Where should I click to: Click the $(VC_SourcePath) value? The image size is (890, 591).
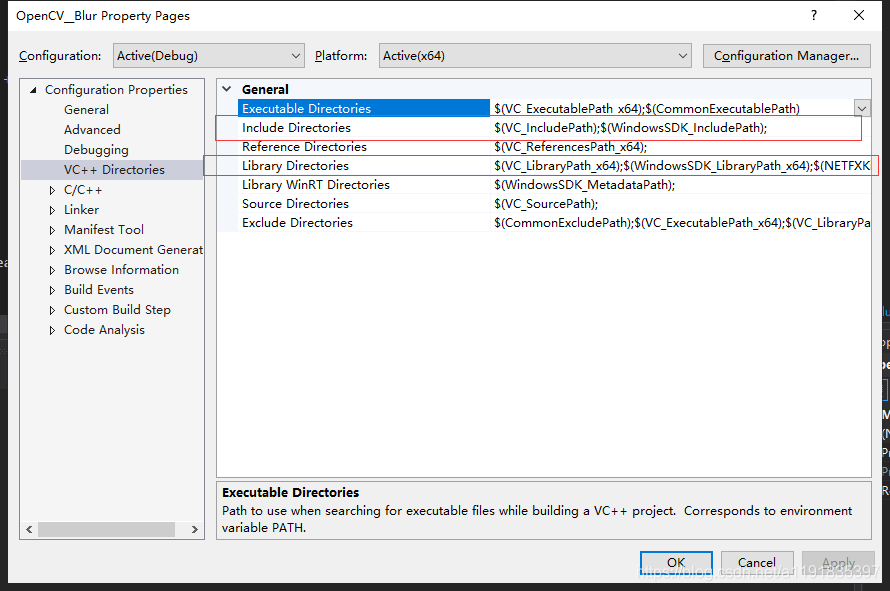tap(546, 203)
